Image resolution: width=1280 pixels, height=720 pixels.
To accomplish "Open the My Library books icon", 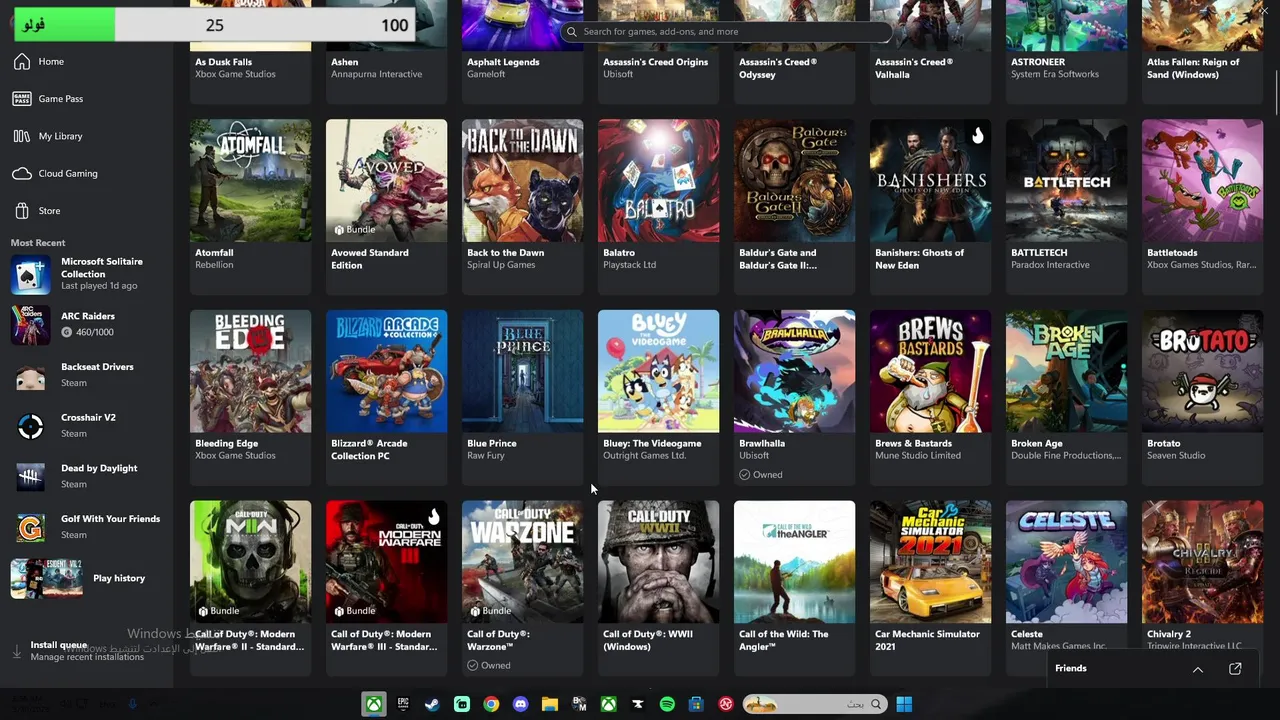I will point(22,136).
